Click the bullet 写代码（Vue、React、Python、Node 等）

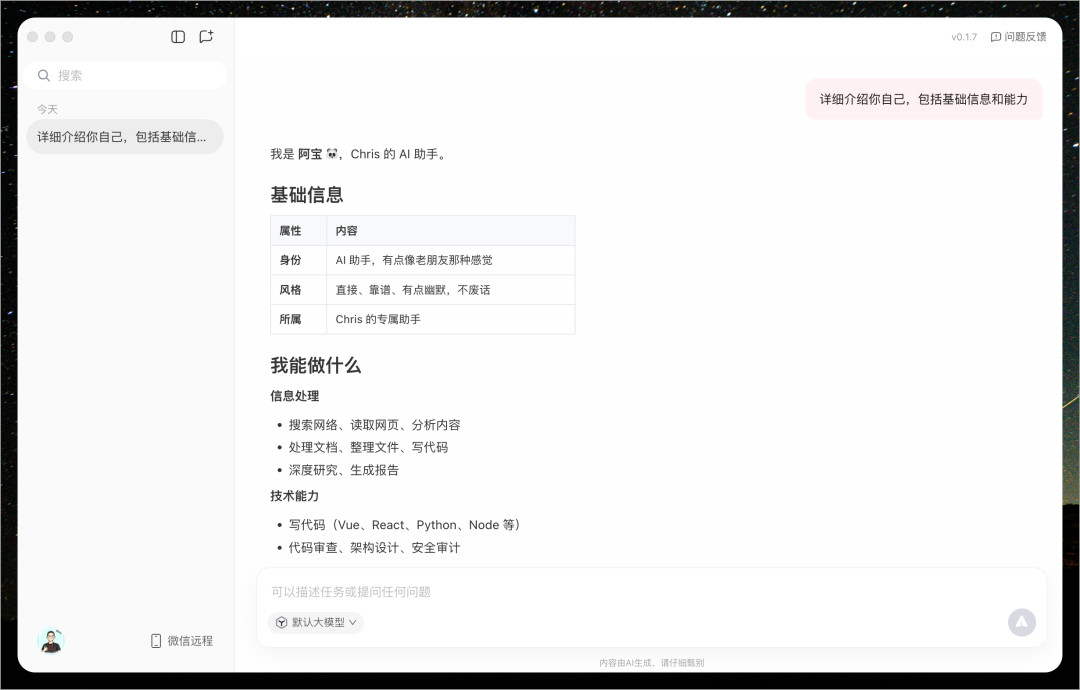point(404,525)
